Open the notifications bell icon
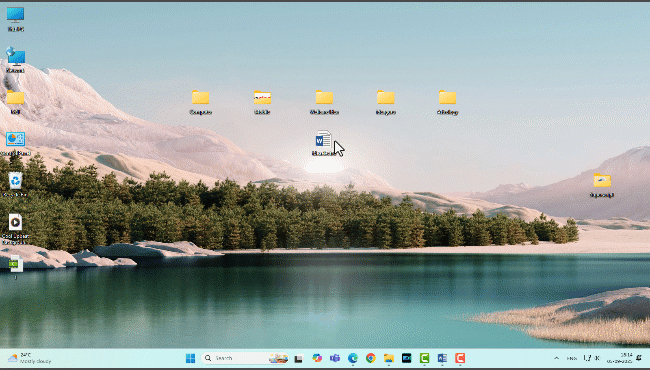 [x=639, y=358]
